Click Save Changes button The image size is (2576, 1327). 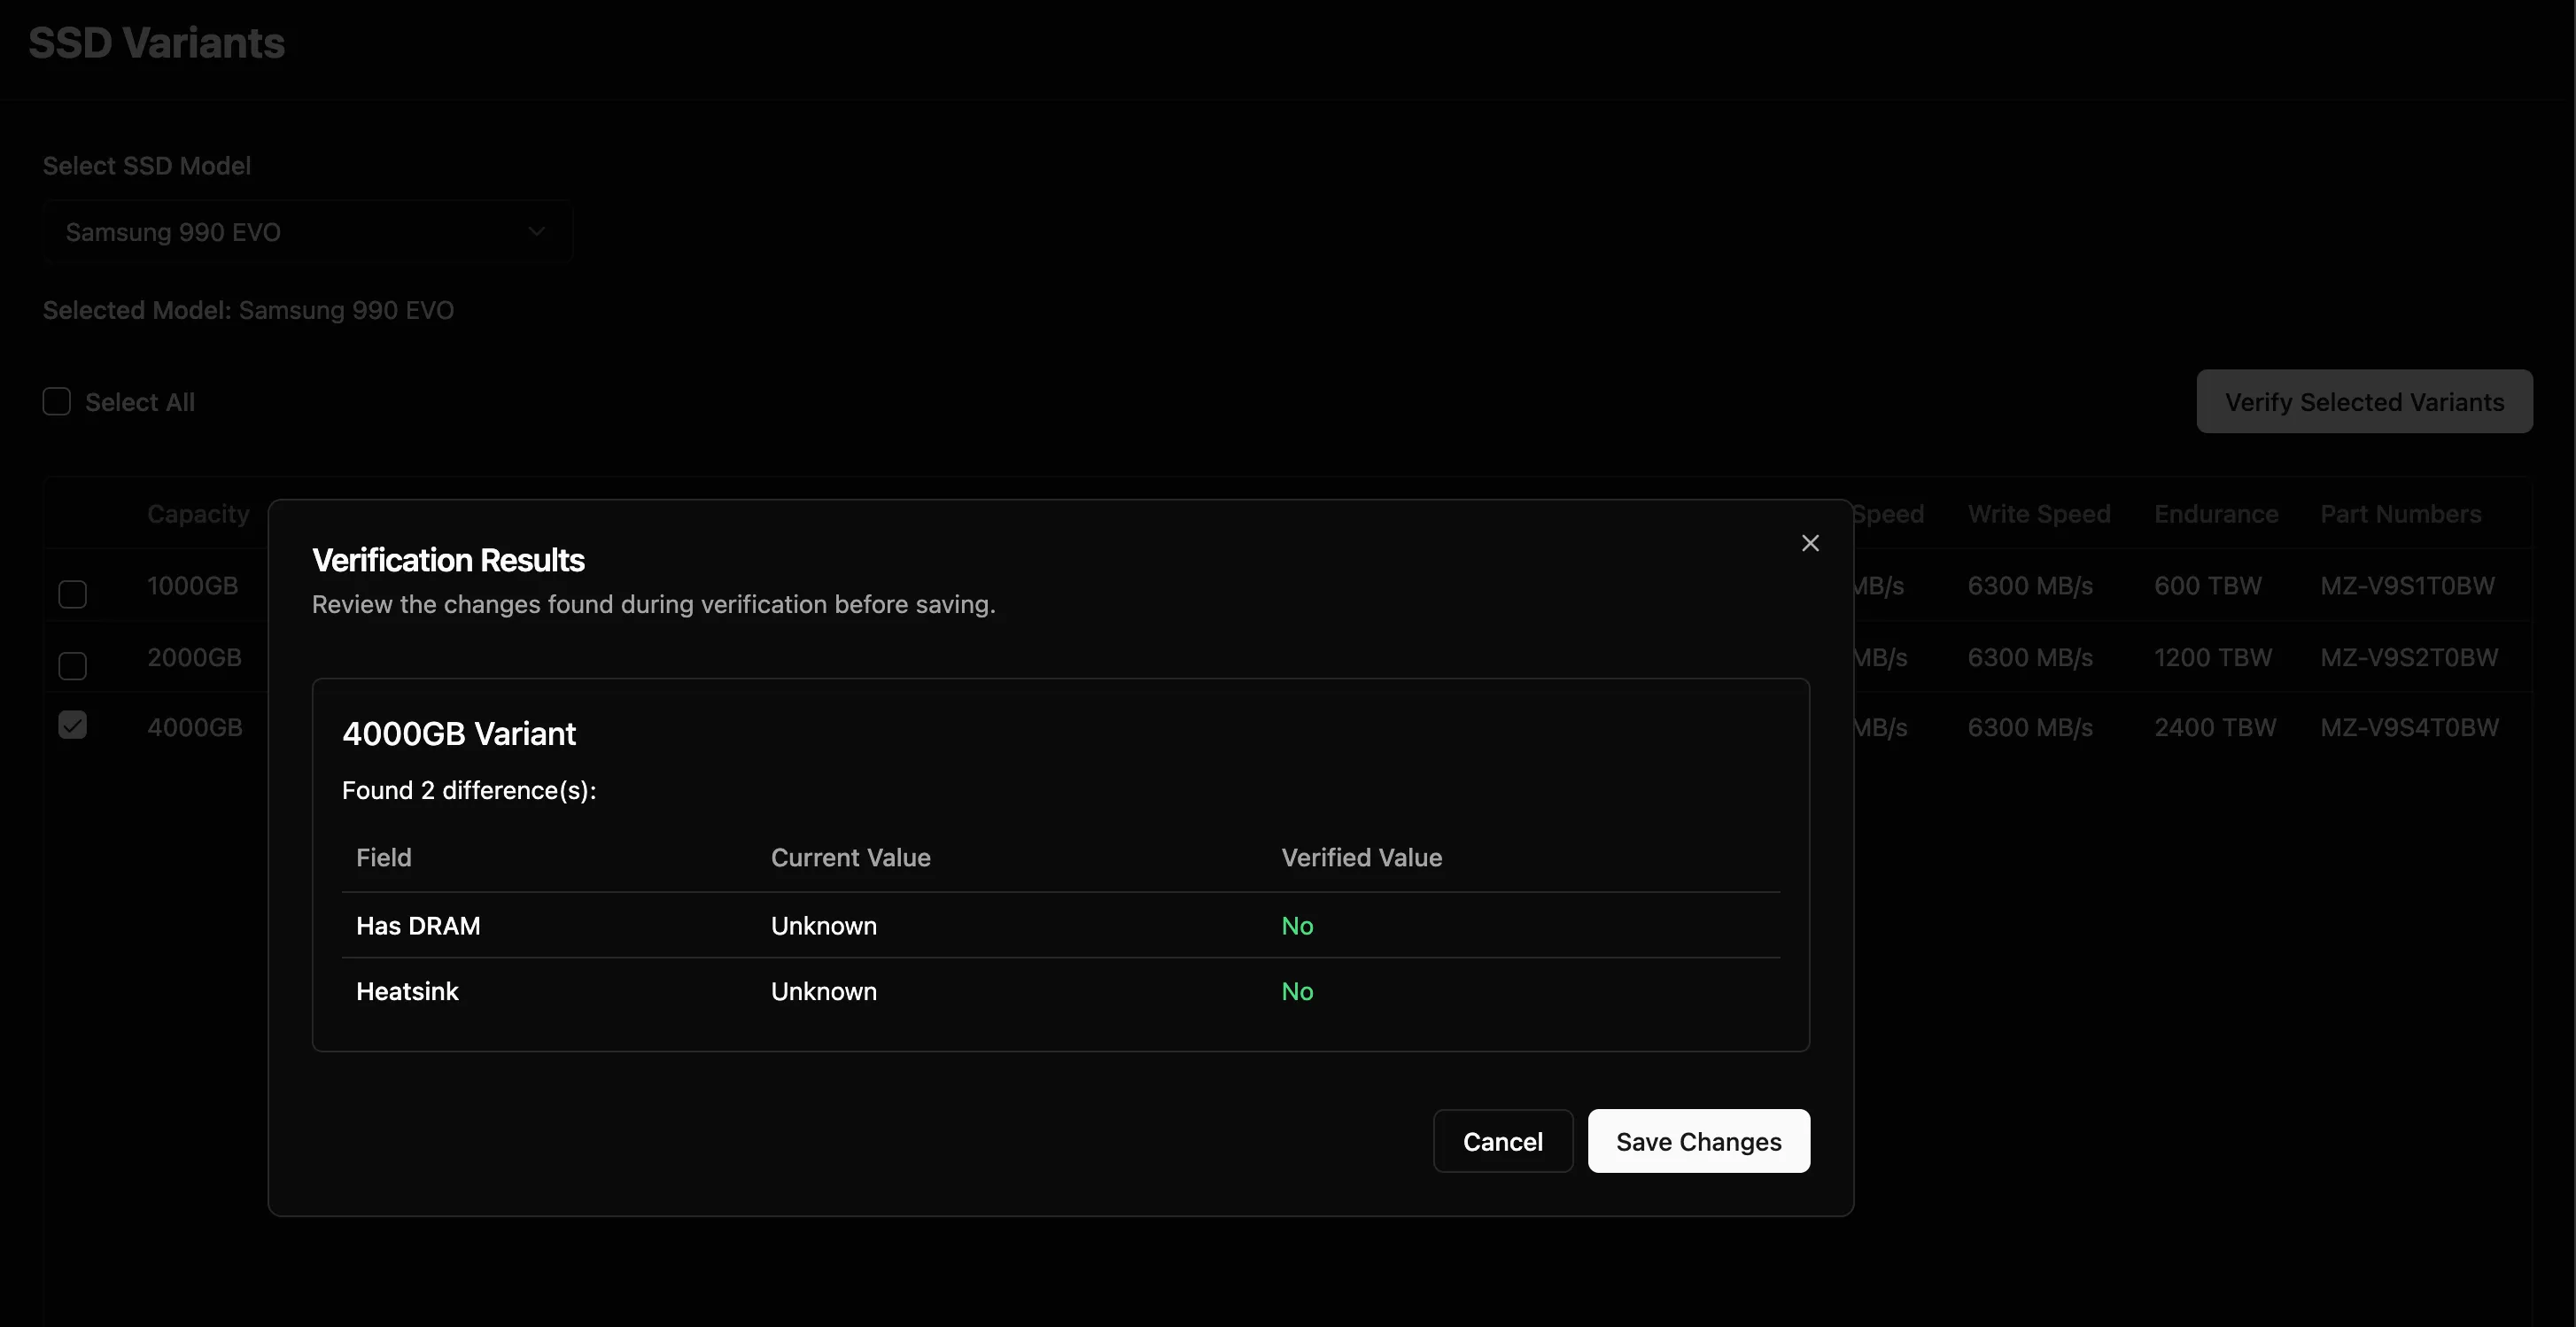pos(1698,1141)
